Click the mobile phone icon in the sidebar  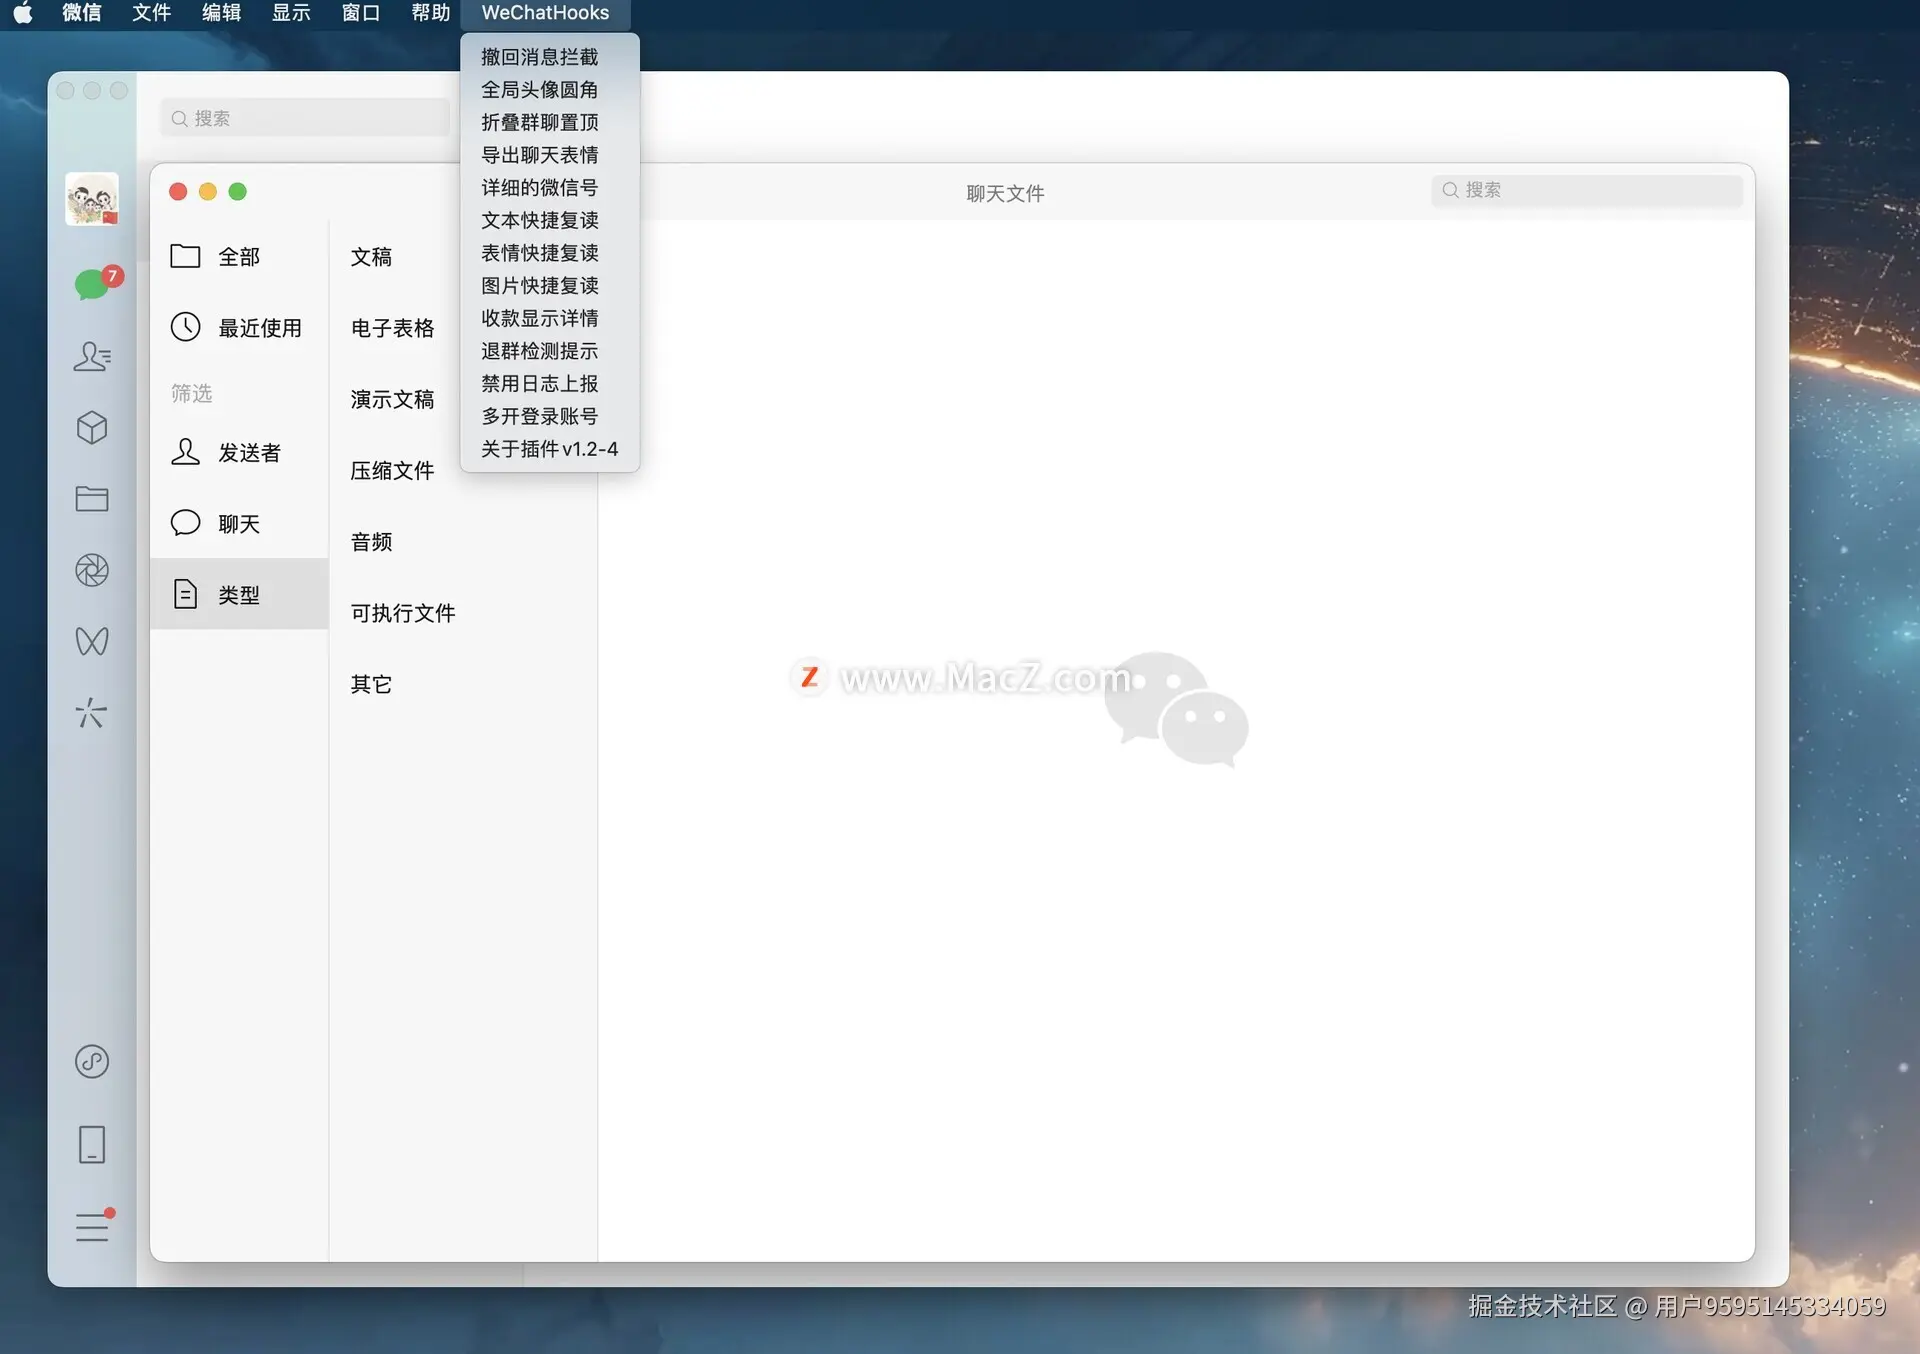pos(92,1145)
